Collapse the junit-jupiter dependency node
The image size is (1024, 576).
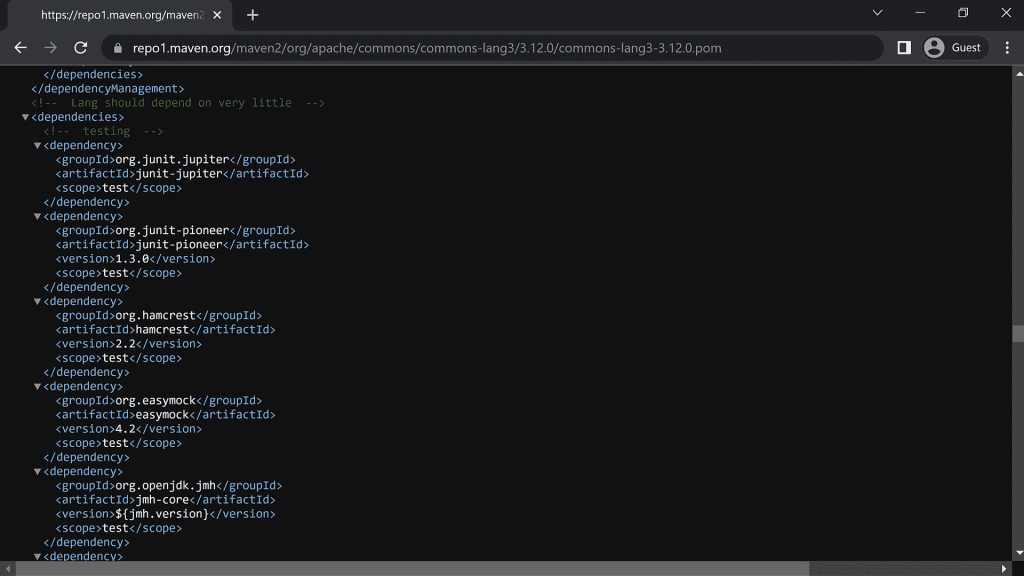pos(37,146)
